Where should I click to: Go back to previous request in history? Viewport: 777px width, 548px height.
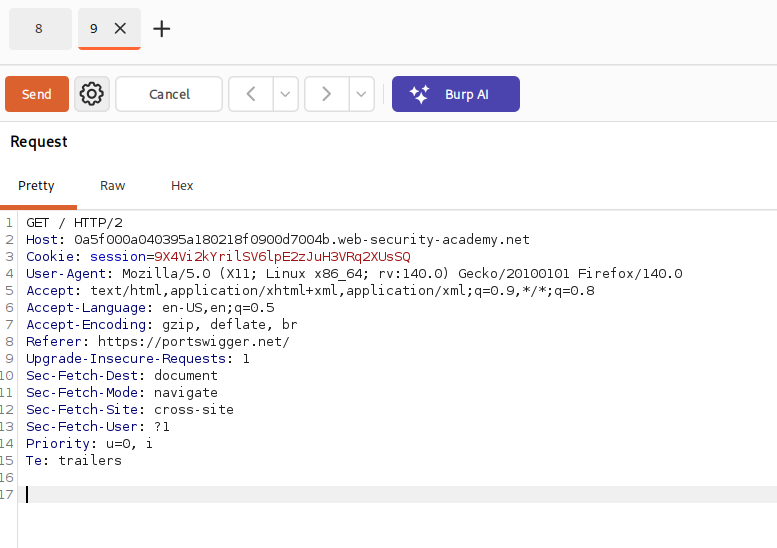251,94
